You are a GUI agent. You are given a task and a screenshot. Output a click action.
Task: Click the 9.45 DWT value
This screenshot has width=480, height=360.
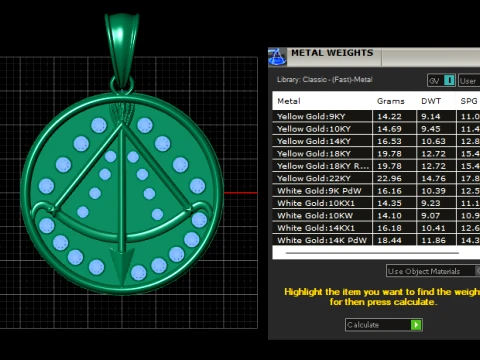click(x=431, y=129)
